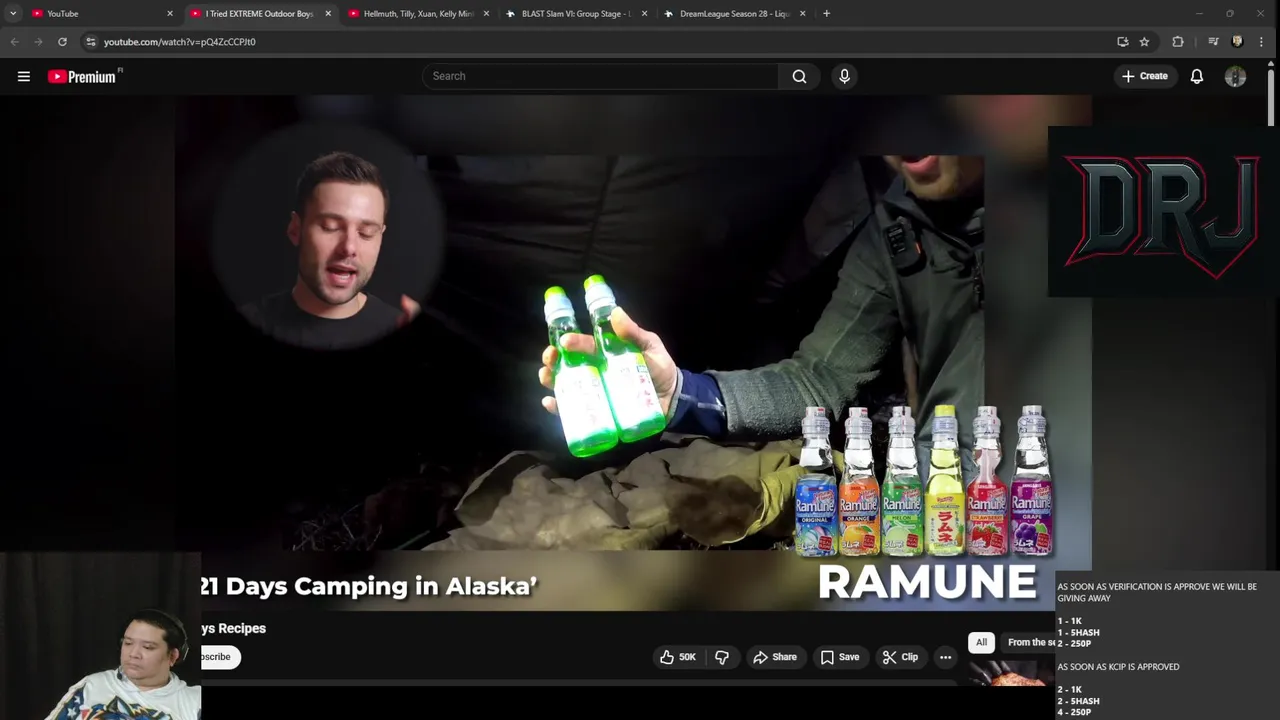Open the media control icon in toolbar

pyautogui.click(x=1213, y=42)
